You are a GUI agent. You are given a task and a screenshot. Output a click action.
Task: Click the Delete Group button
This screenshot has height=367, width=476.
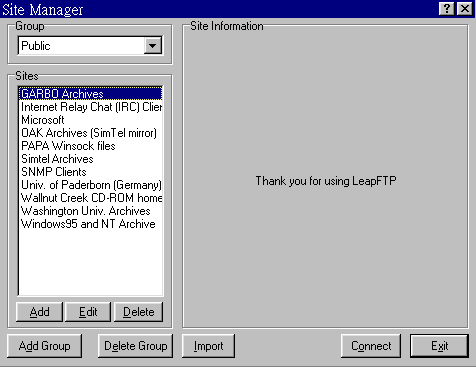[x=136, y=346]
